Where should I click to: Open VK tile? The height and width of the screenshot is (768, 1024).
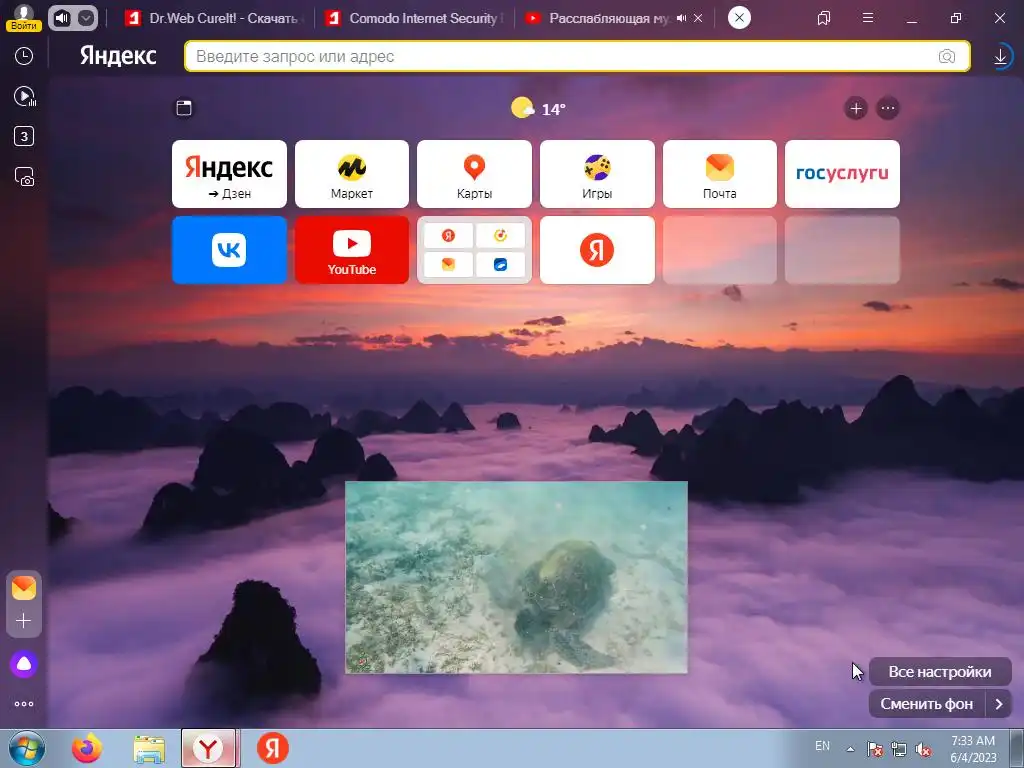pyautogui.click(x=229, y=250)
